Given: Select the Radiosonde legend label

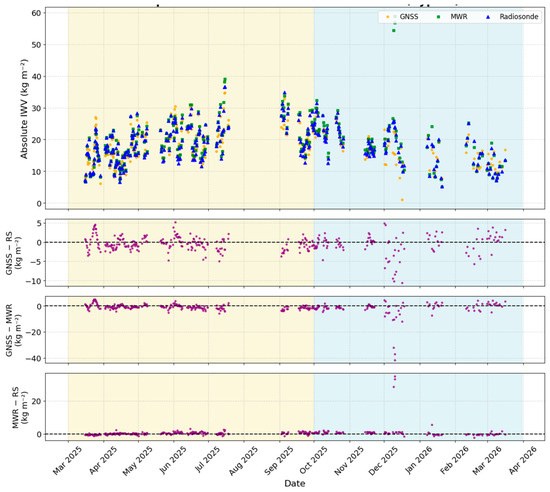Looking at the screenshot, I should pos(519,16).
